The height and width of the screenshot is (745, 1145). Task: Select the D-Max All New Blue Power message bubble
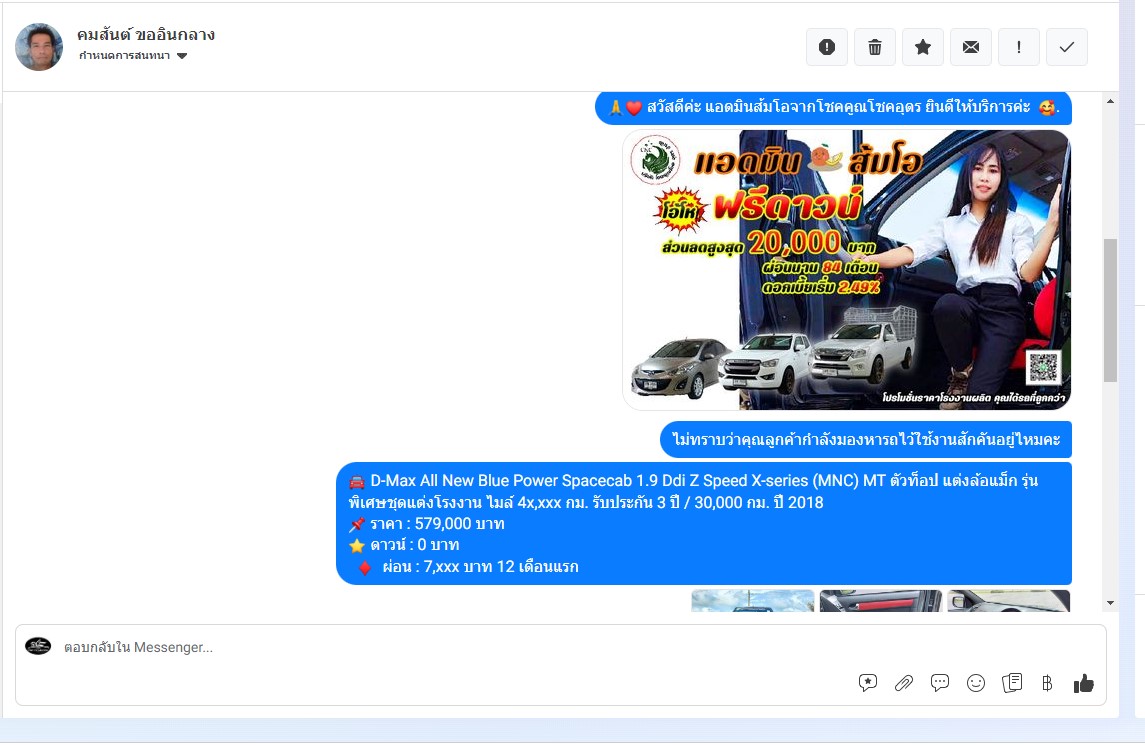[x=704, y=523]
